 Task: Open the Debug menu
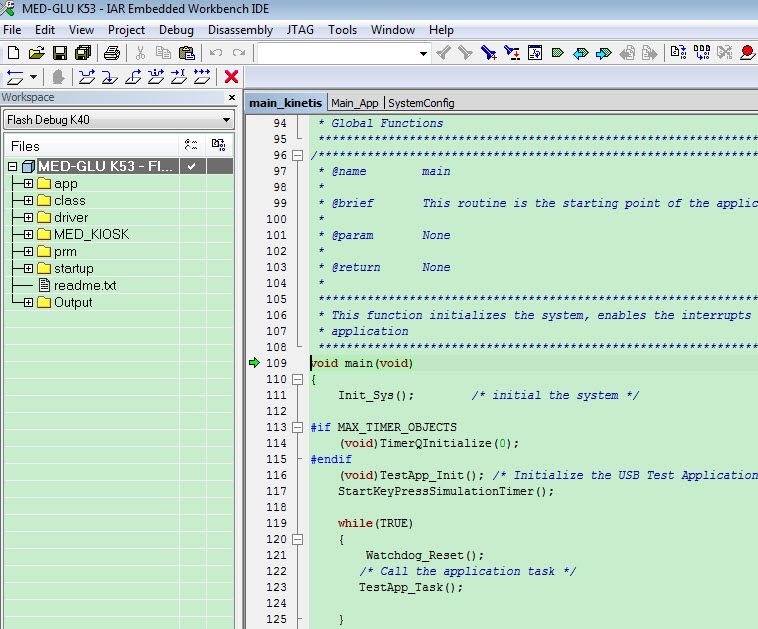[x=176, y=30]
